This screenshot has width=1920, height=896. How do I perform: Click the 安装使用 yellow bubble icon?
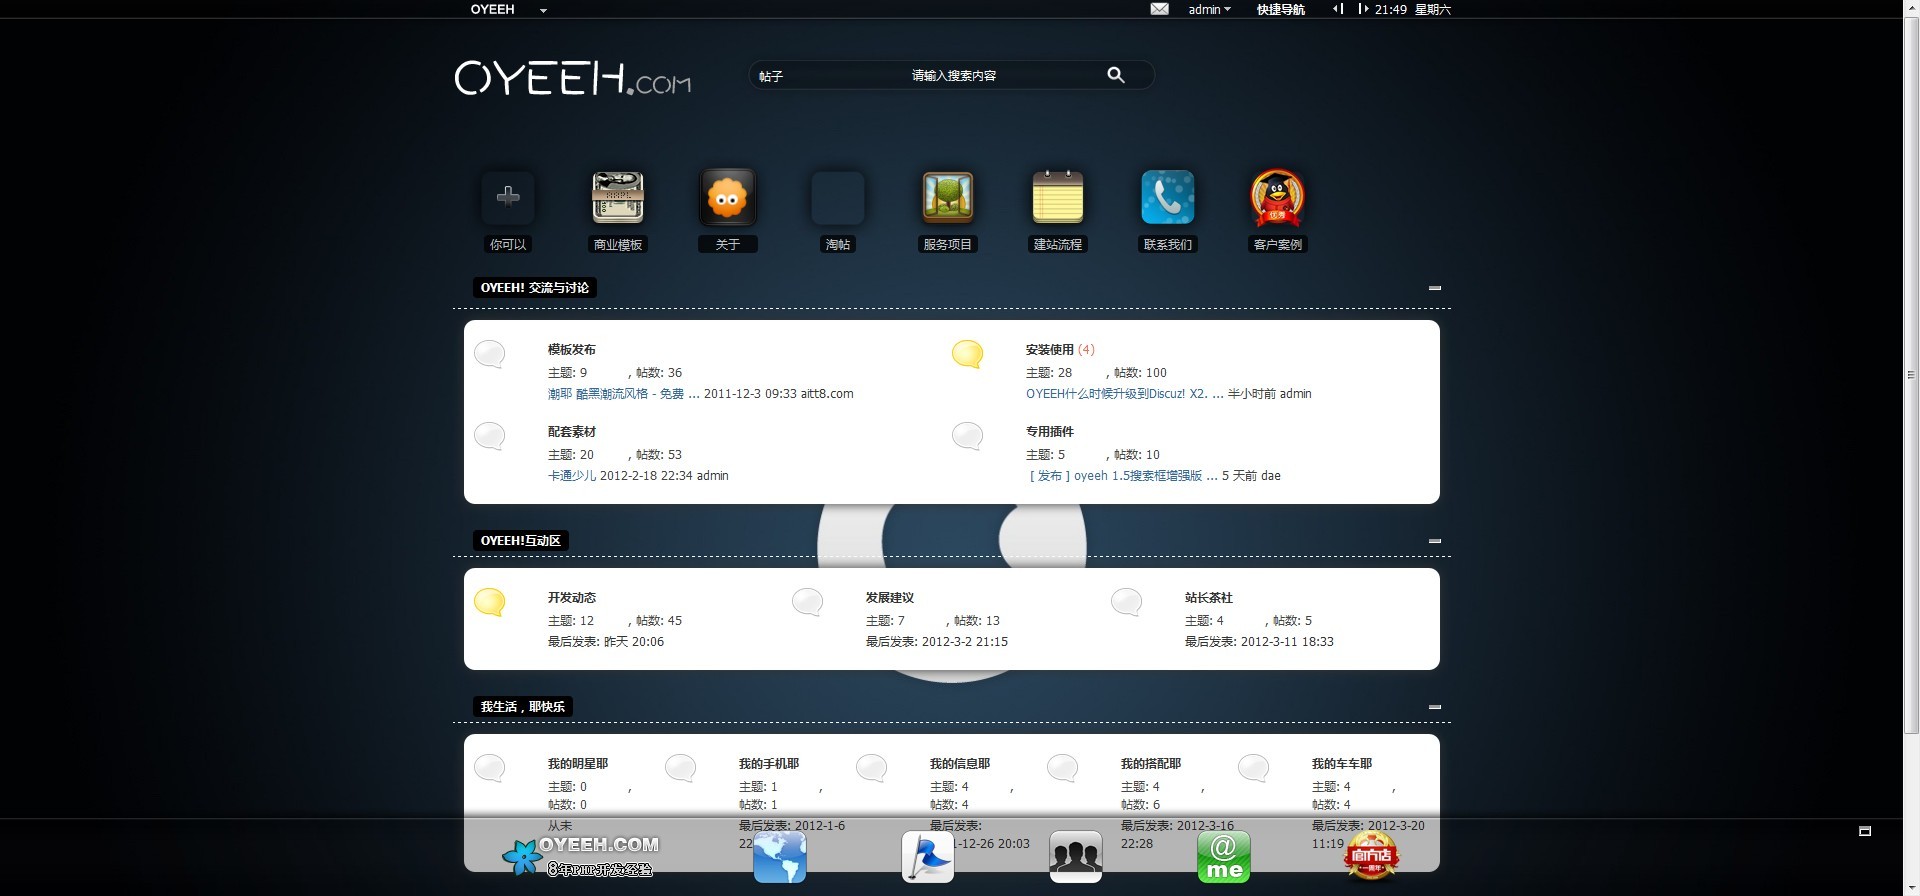pyautogui.click(x=967, y=354)
